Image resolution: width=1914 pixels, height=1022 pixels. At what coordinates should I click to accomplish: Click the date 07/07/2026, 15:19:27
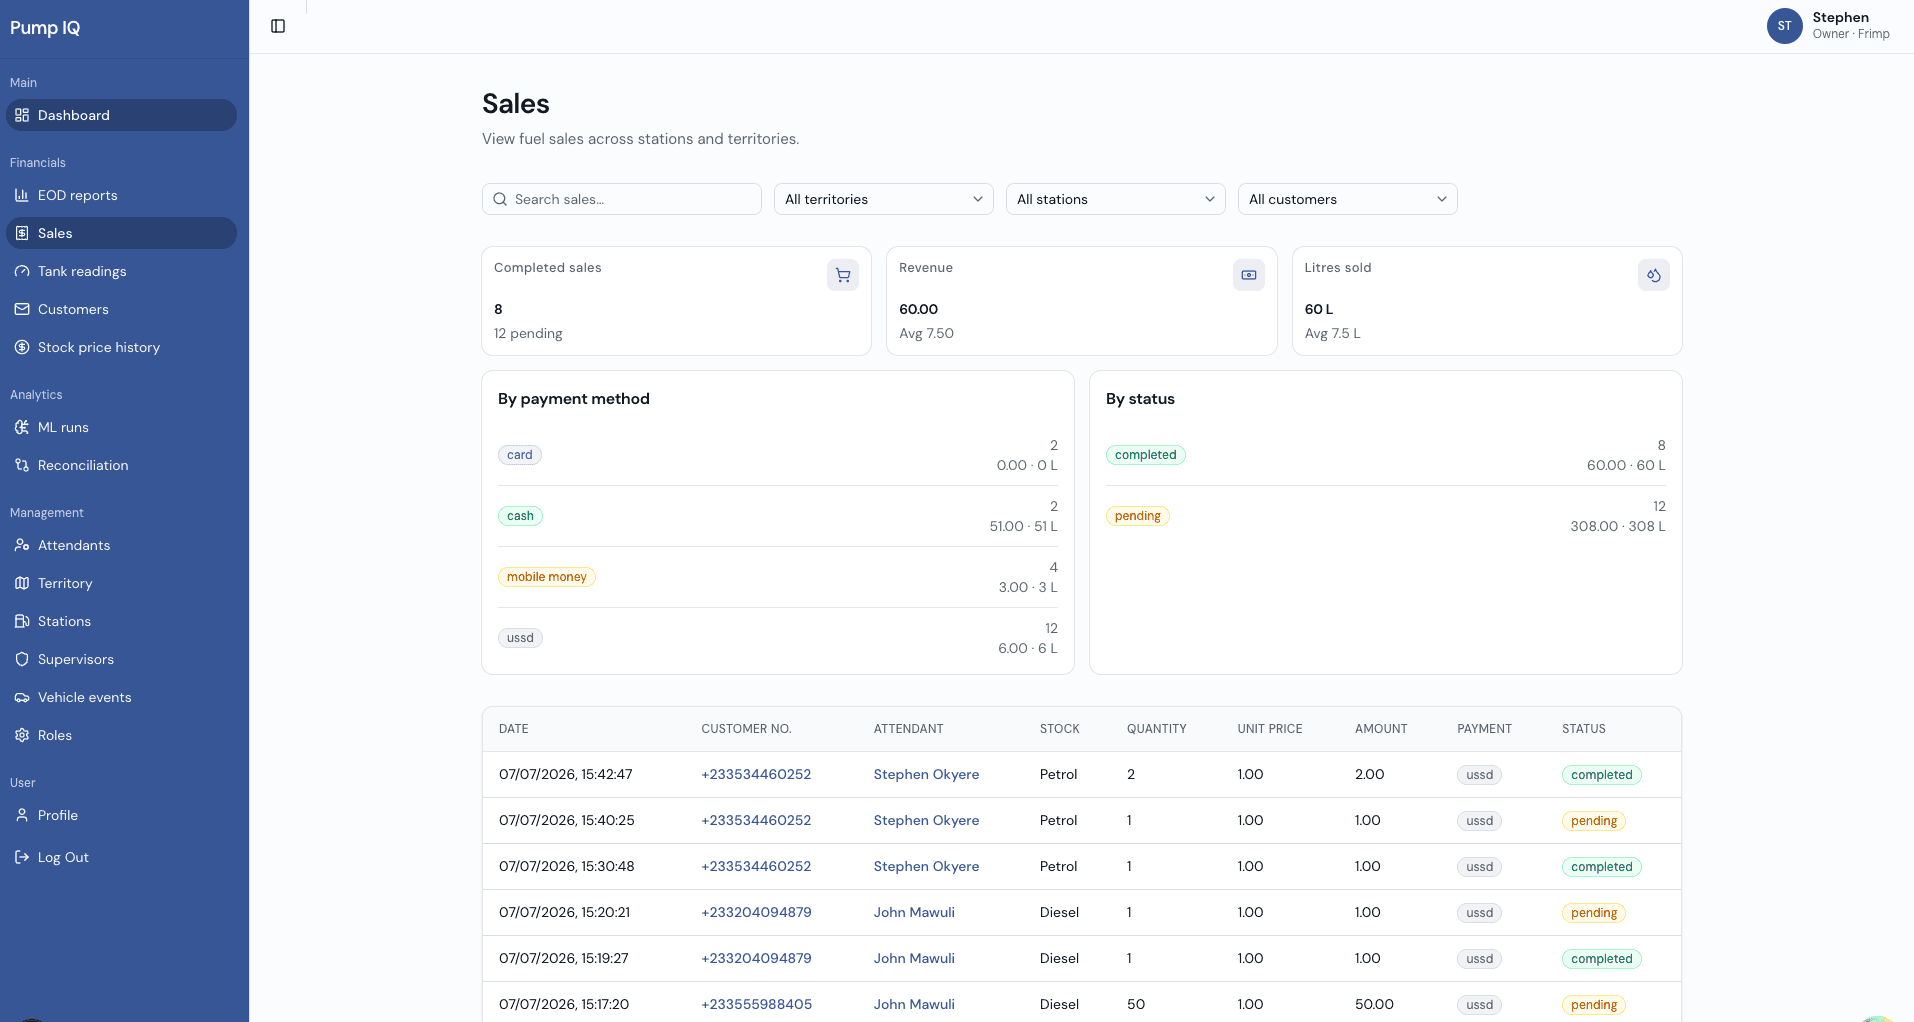pyautogui.click(x=564, y=958)
